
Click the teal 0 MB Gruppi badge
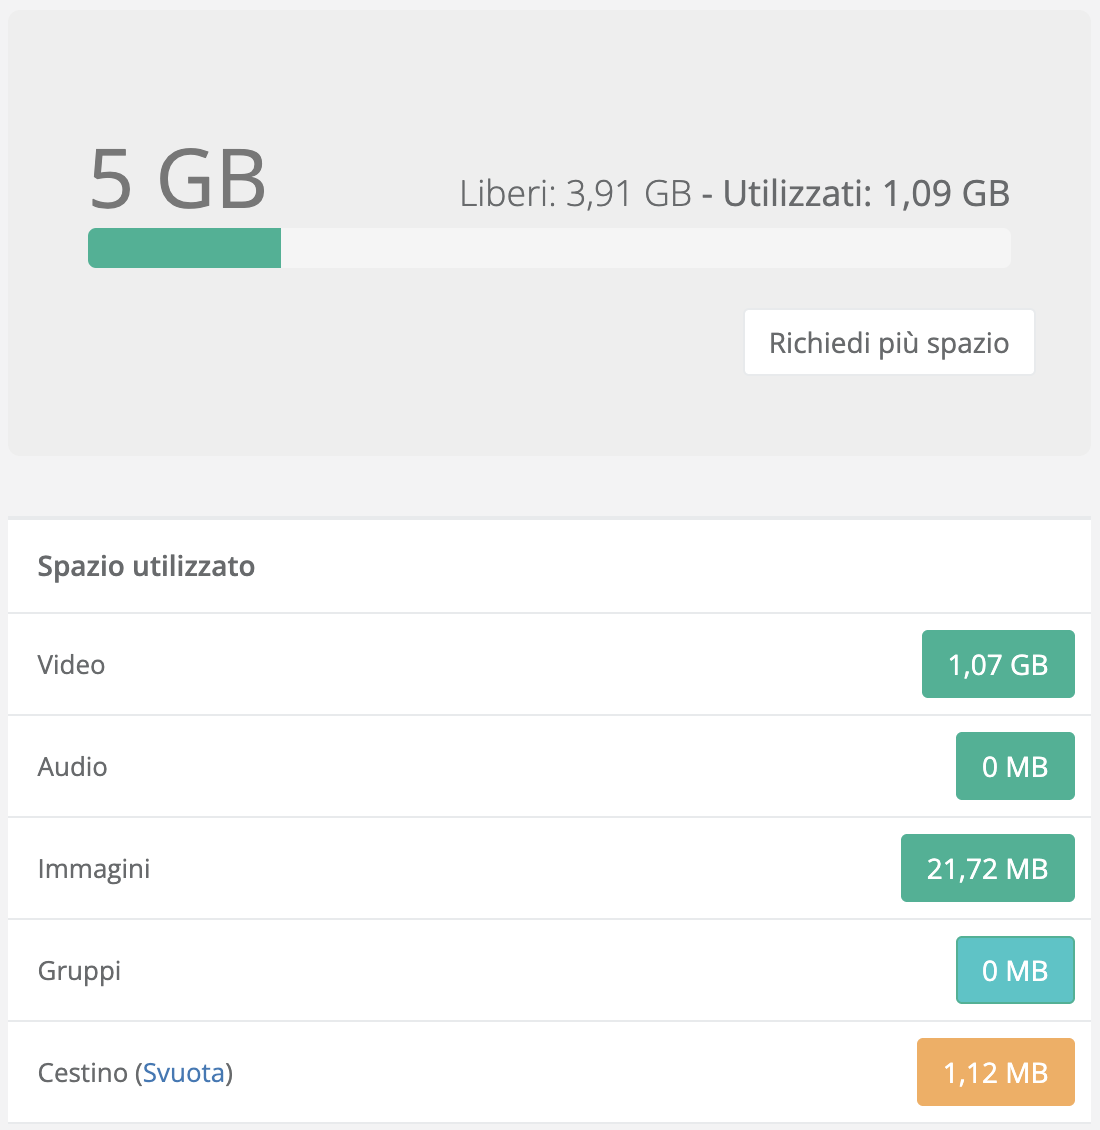[1015, 970]
